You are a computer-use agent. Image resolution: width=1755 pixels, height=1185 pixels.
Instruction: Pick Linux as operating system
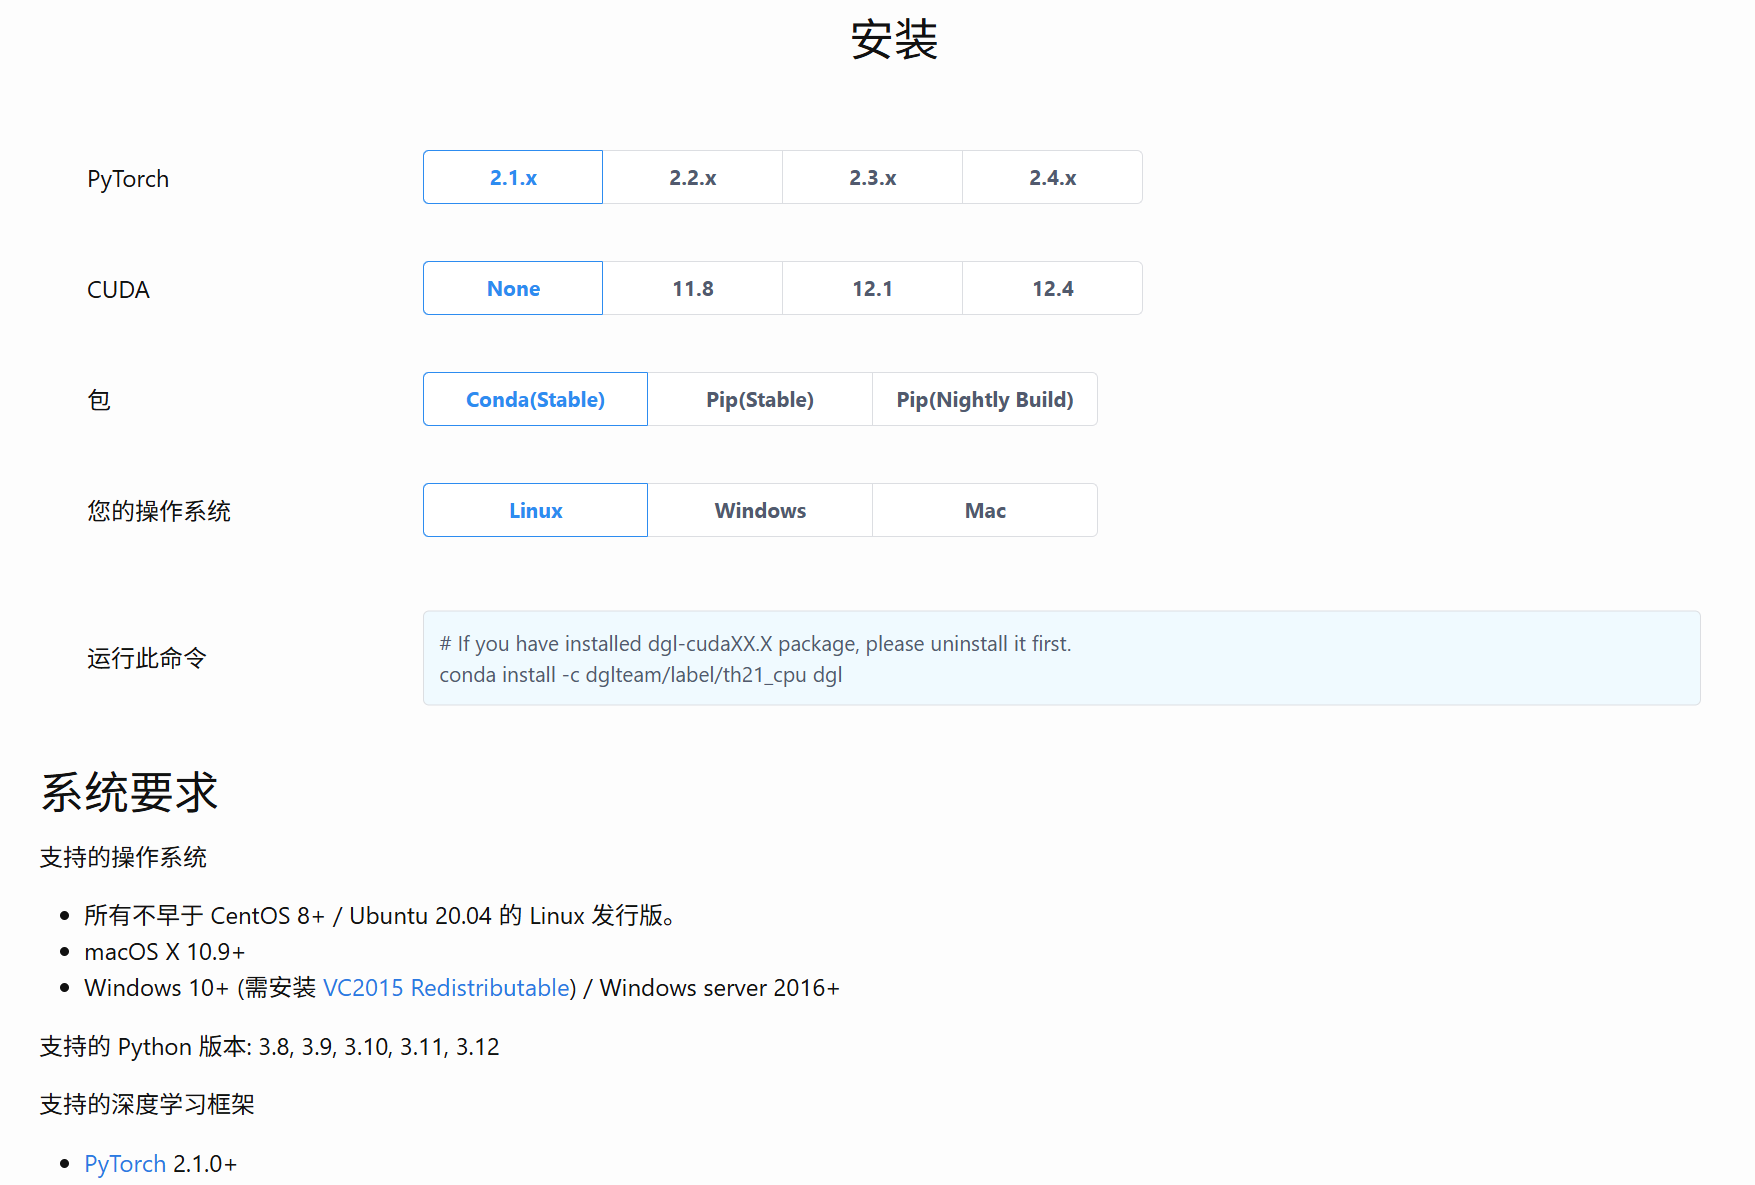[535, 510]
